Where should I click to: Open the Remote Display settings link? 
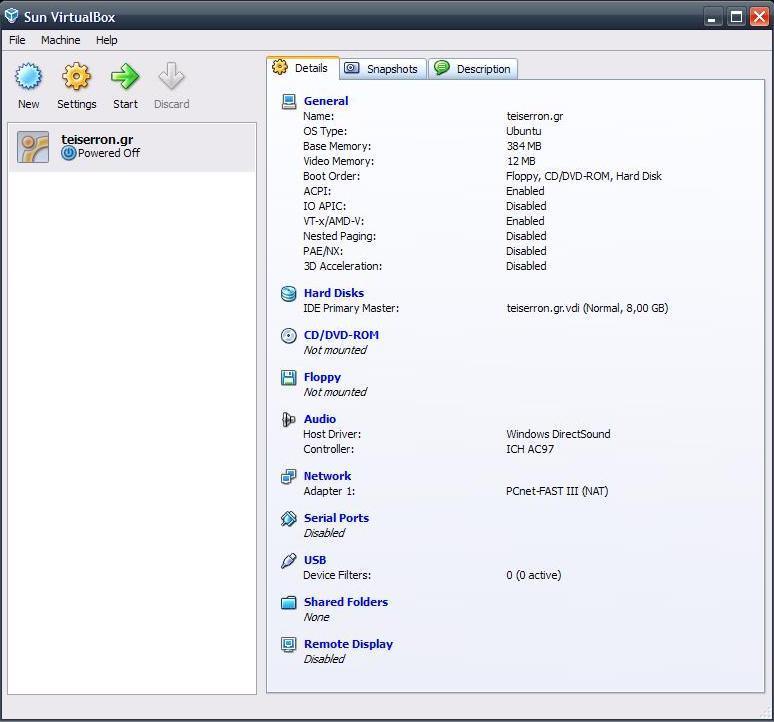pyautogui.click(x=348, y=644)
